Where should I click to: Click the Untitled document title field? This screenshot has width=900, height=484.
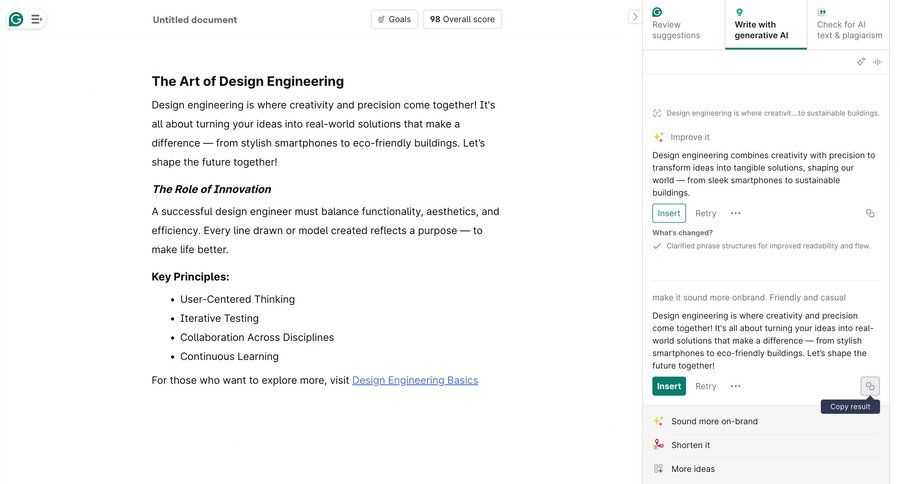tap(195, 20)
